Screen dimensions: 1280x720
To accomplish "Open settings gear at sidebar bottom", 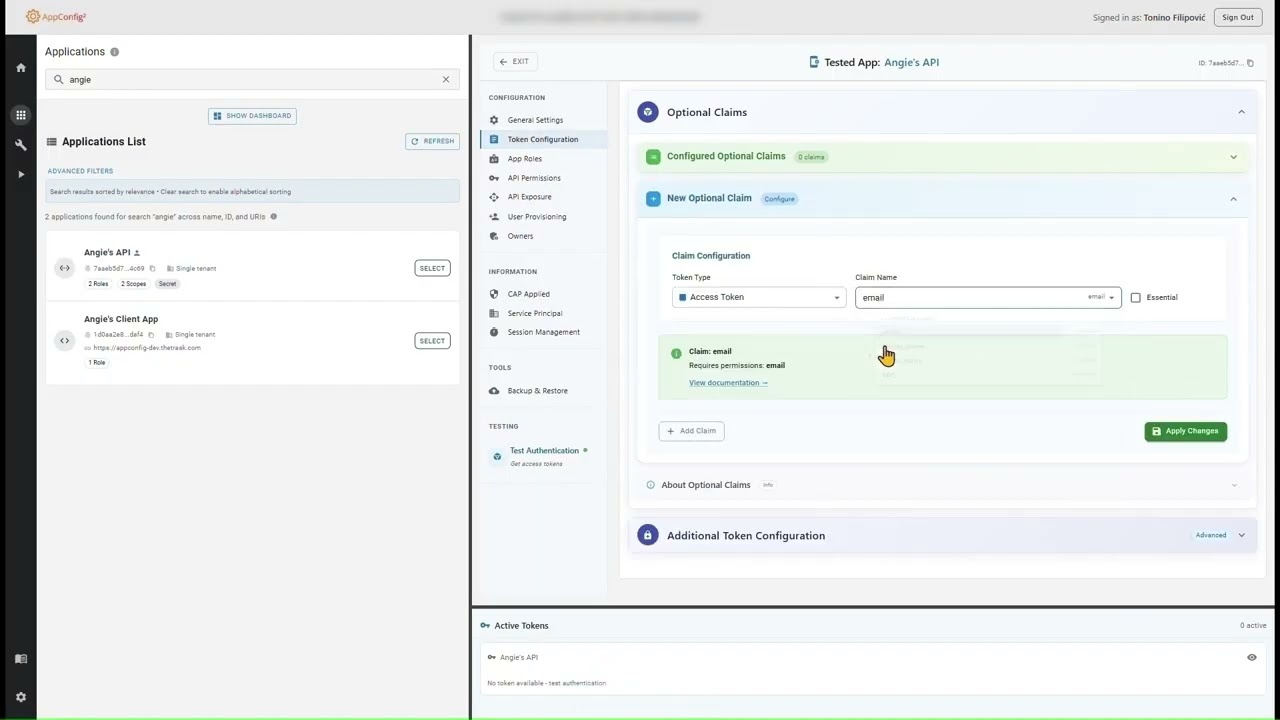I will (20, 697).
